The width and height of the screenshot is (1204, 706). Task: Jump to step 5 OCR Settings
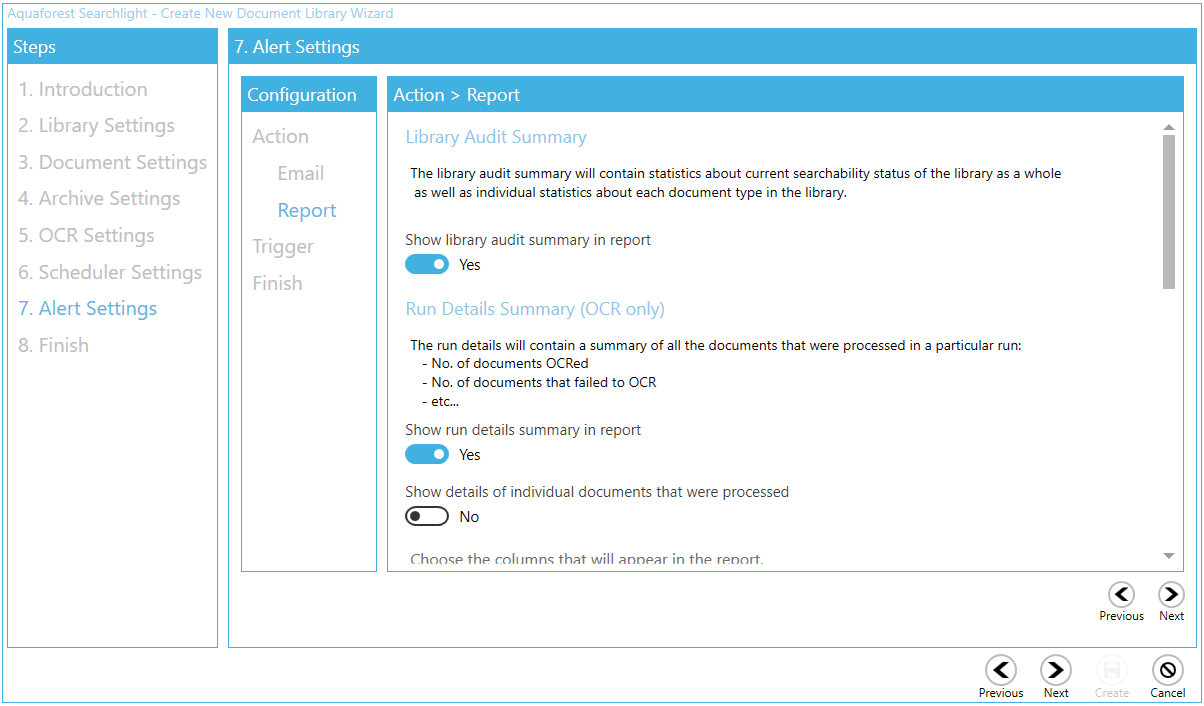pos(86,235)
